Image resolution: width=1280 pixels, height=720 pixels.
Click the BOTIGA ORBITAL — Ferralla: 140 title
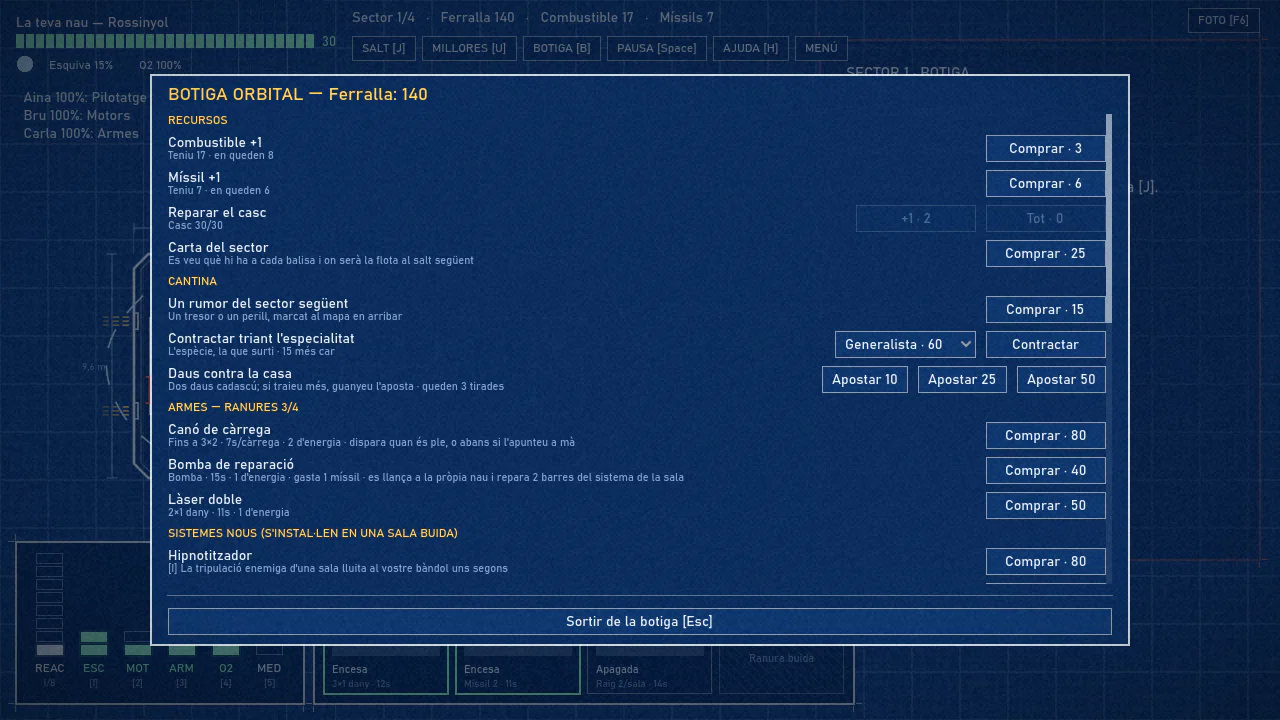point(298,94)
